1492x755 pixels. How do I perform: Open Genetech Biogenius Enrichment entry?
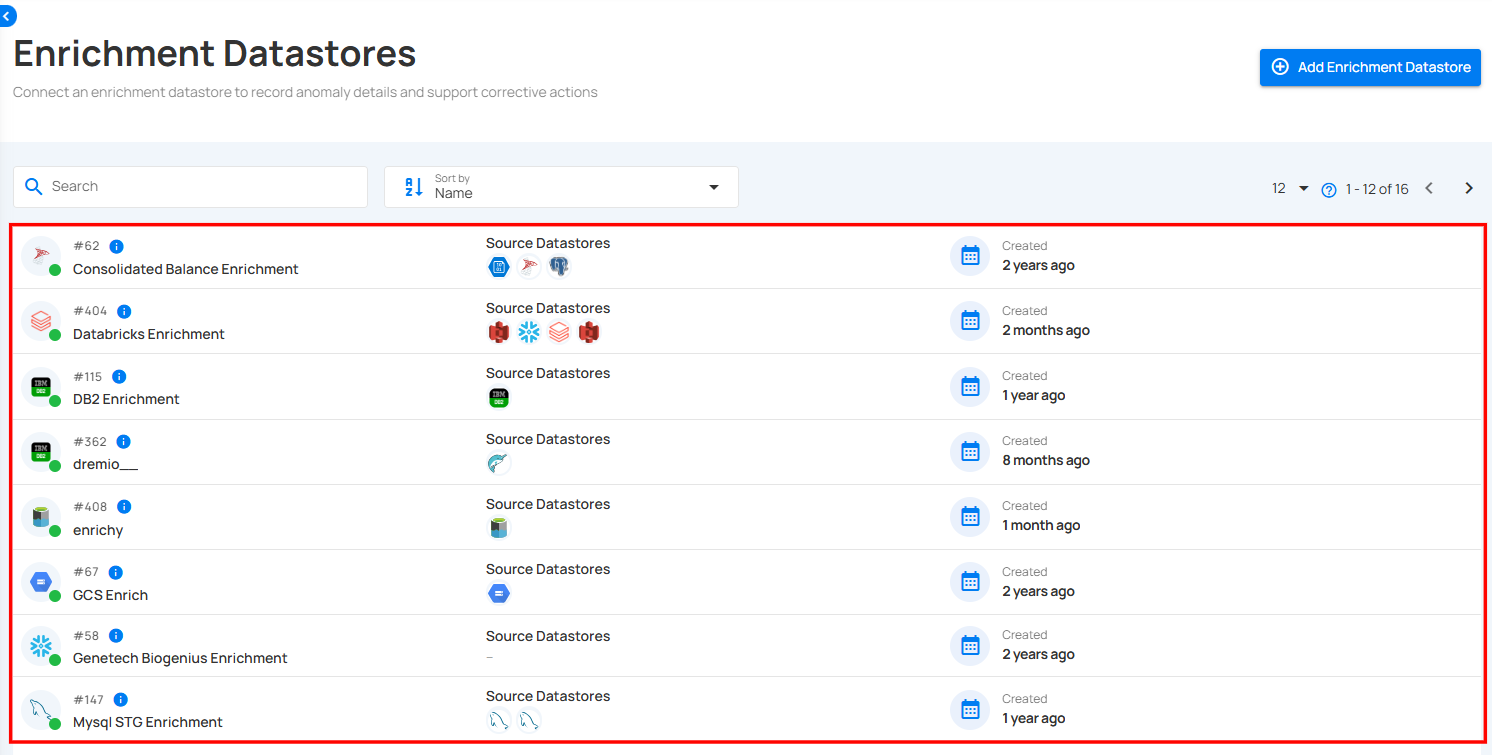180,658
